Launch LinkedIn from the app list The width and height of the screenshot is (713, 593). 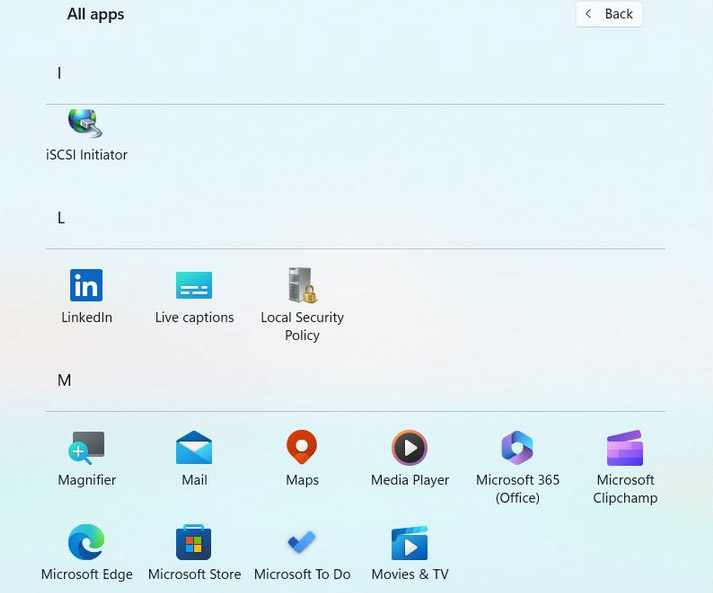coord(86,285)
